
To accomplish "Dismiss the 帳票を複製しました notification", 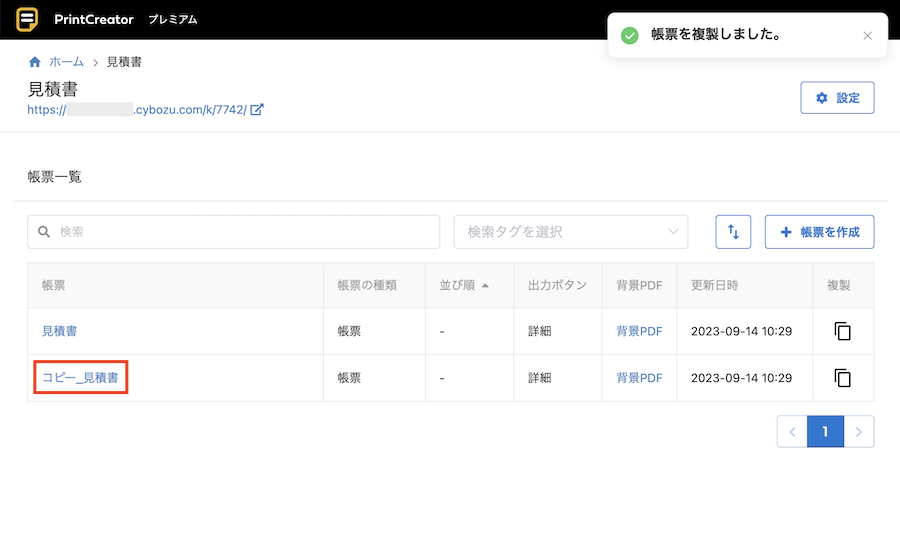I will click(x=867, y=36).
